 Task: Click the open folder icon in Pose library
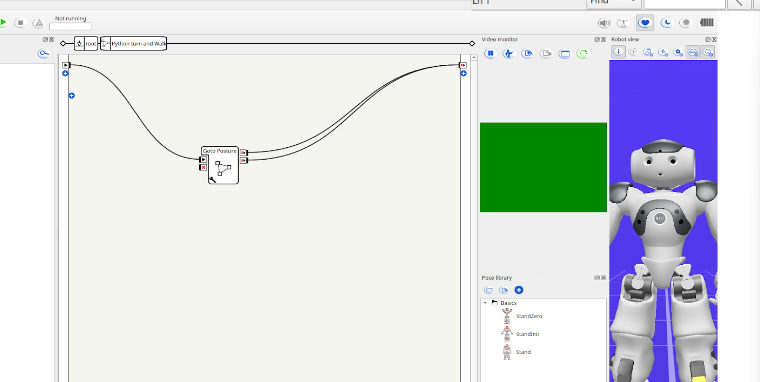[x=489, y=290]
